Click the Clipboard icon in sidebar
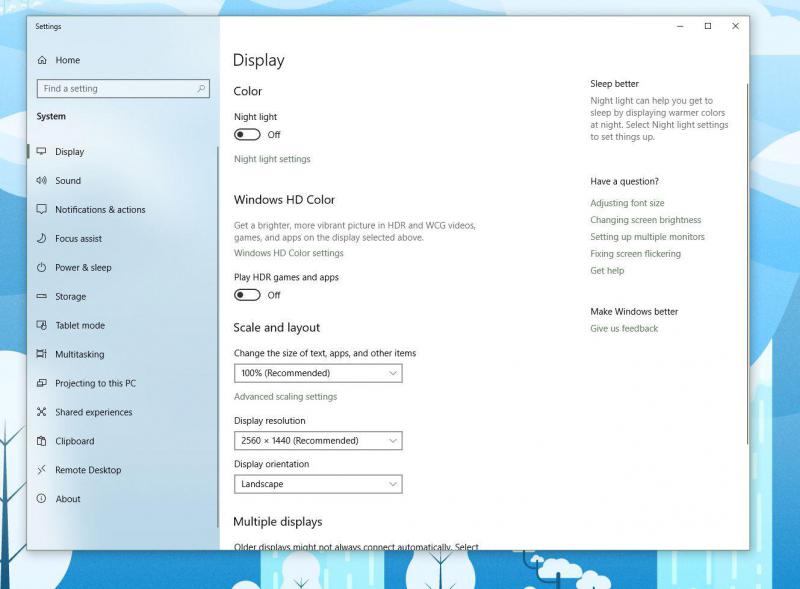 tap(42, 441)
